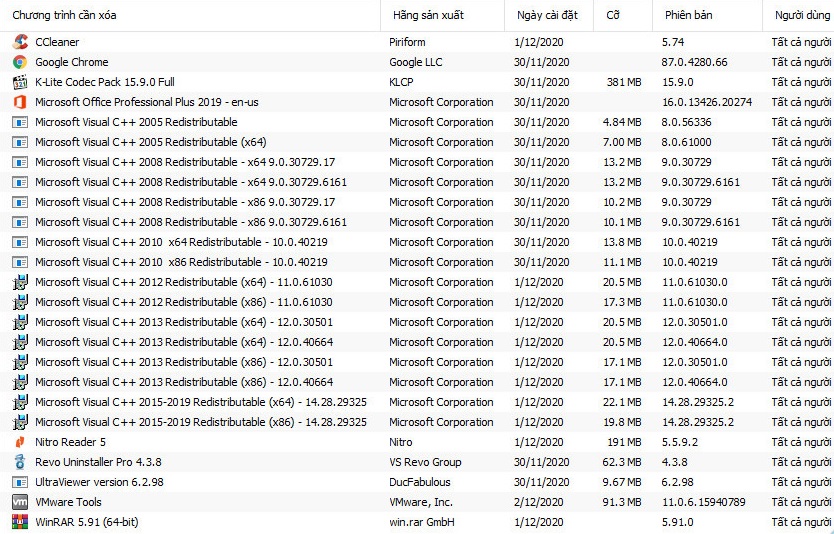
Task: Click the Nitro Reader 5 icon
Action: click(20, 442)
